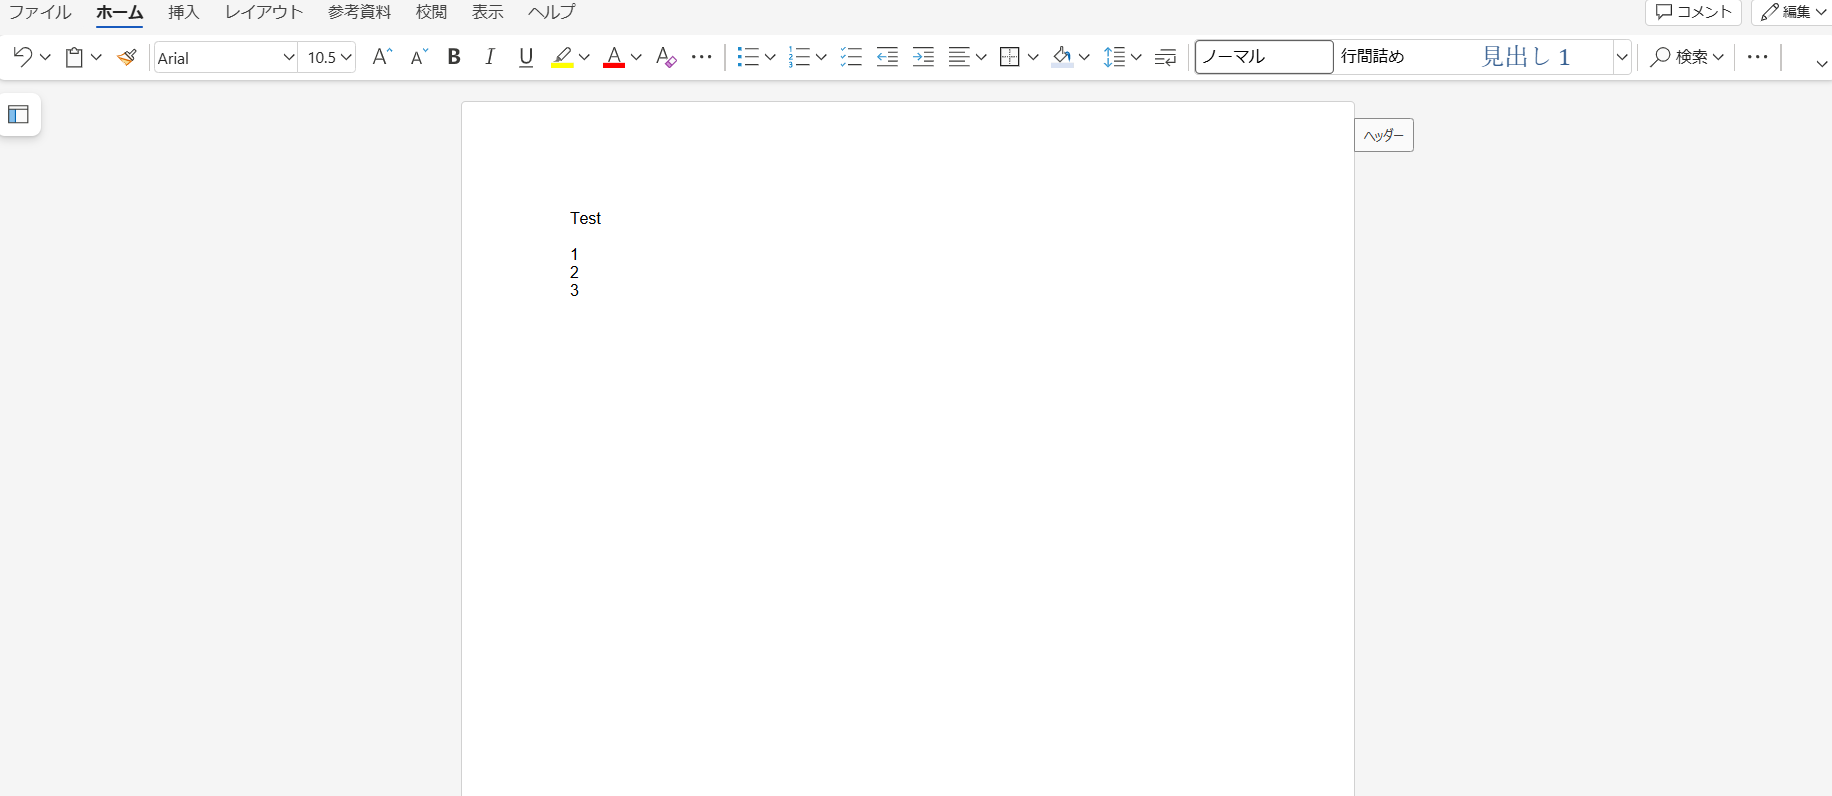Expand the borders options arrow
This screenshot has width=1832, height=796.
[x=1033, y=57]
